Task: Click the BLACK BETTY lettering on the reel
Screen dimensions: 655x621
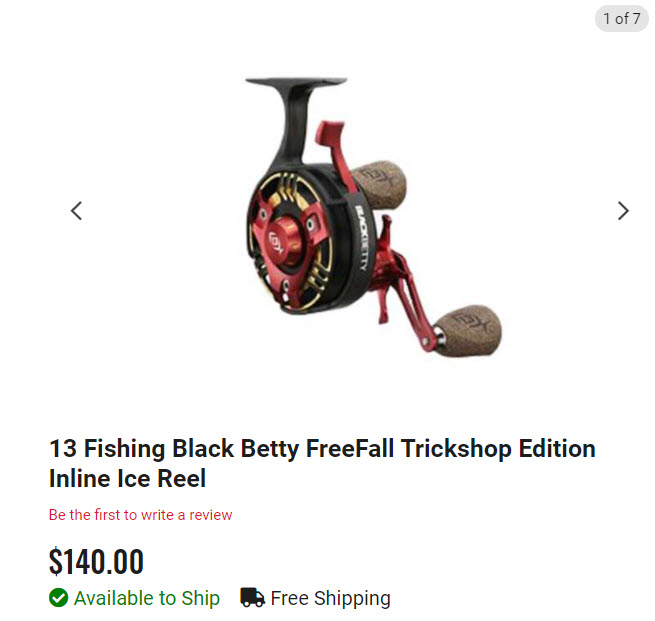Action: [362, 237]
